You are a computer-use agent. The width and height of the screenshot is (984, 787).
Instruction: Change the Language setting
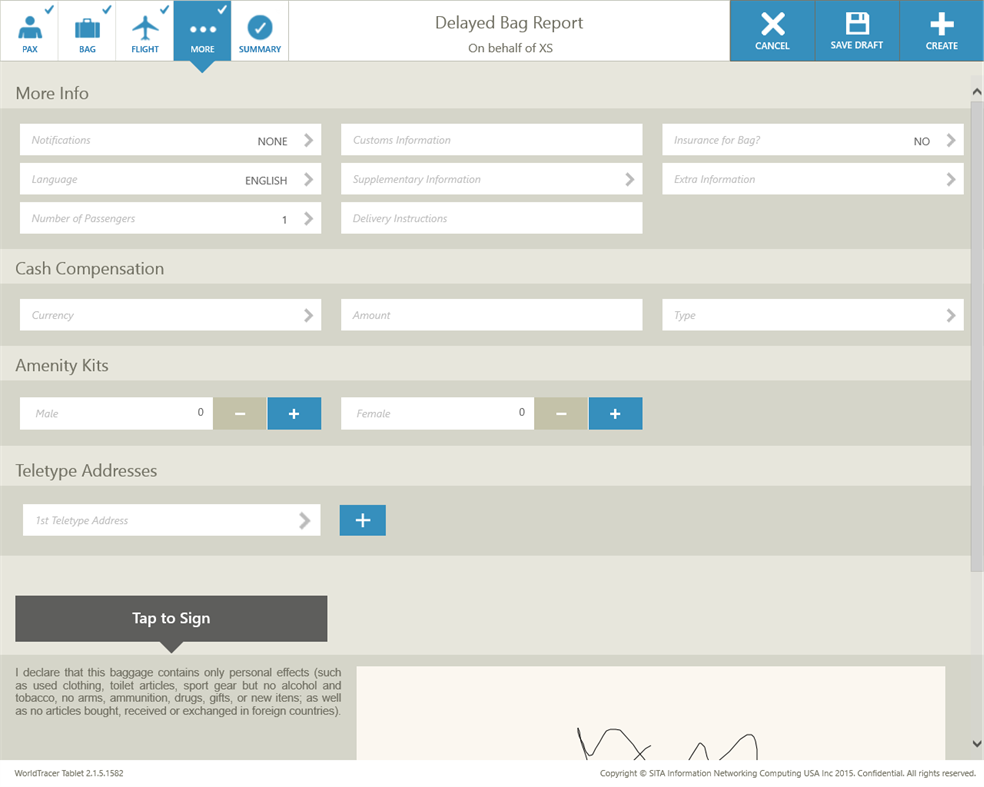tap(170, 179)
